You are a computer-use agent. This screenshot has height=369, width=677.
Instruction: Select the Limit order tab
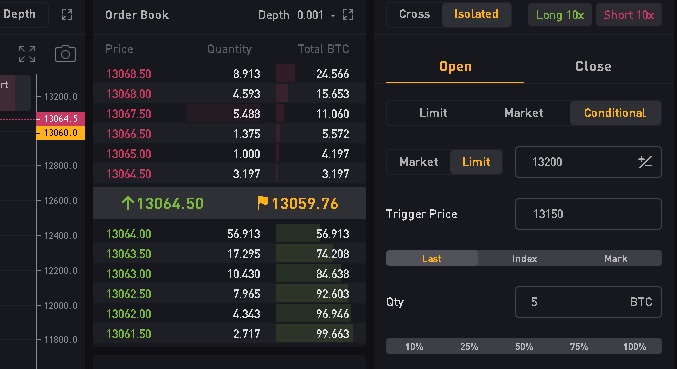[433, 113]
